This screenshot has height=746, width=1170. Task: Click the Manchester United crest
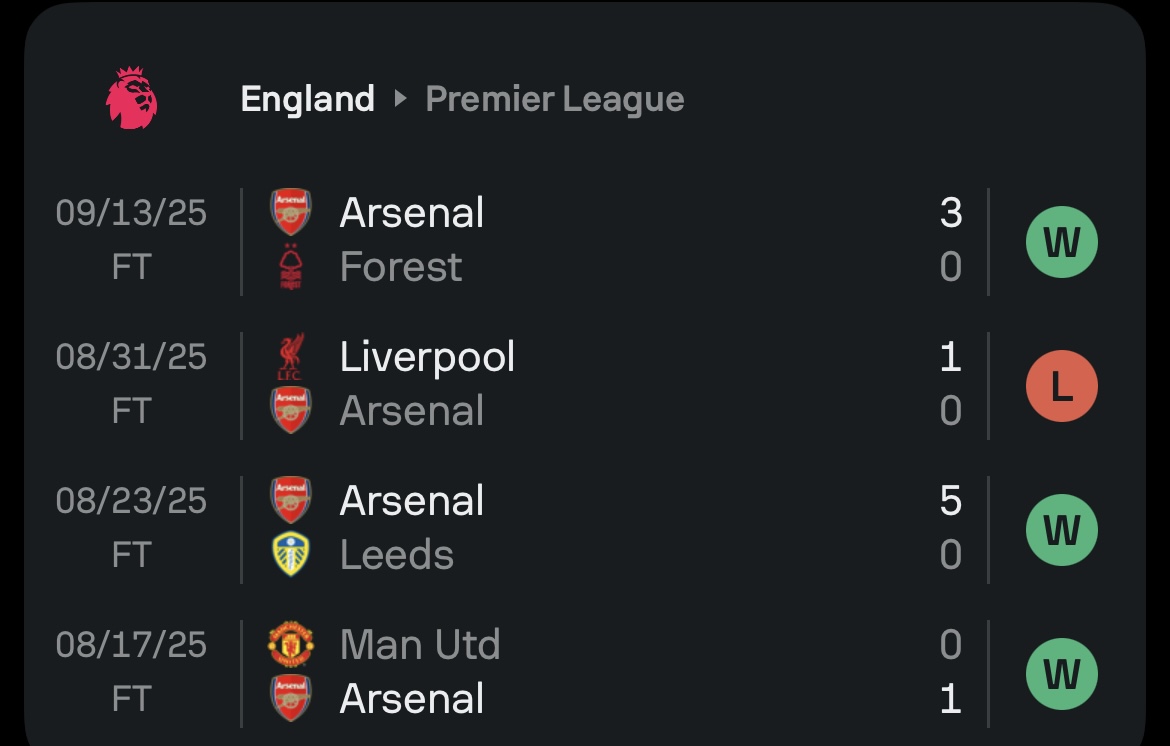(x=291, y=645)
